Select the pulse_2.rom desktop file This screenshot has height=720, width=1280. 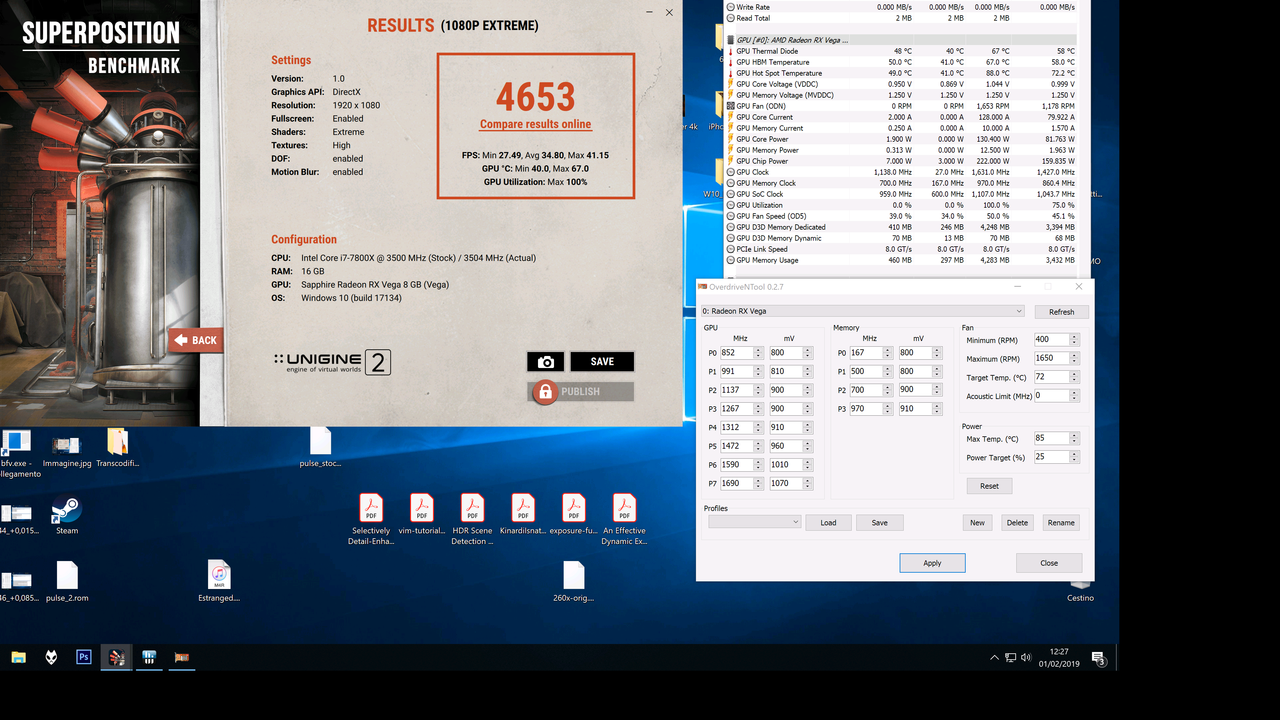pos(67,582)
